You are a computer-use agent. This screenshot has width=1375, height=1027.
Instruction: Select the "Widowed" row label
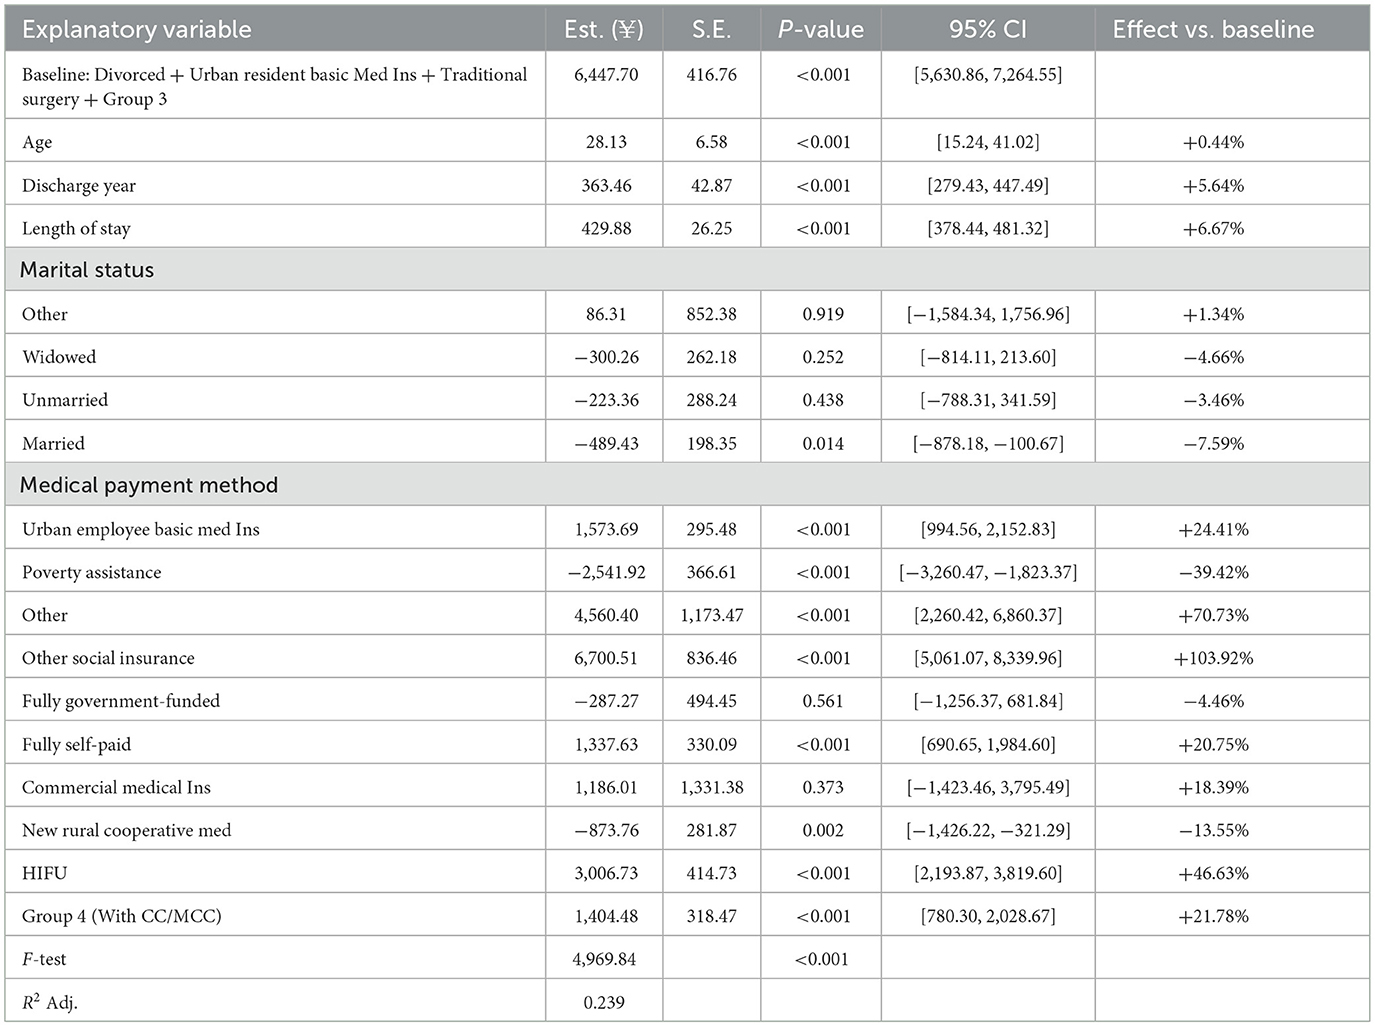click(59, 358)
